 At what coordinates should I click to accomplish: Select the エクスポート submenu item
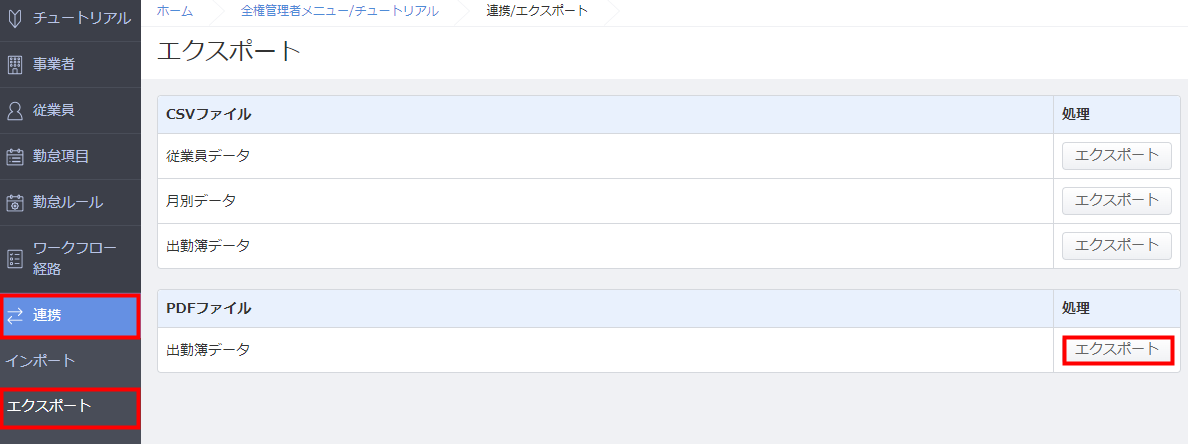pyautogui.click(x=70, y=406)
